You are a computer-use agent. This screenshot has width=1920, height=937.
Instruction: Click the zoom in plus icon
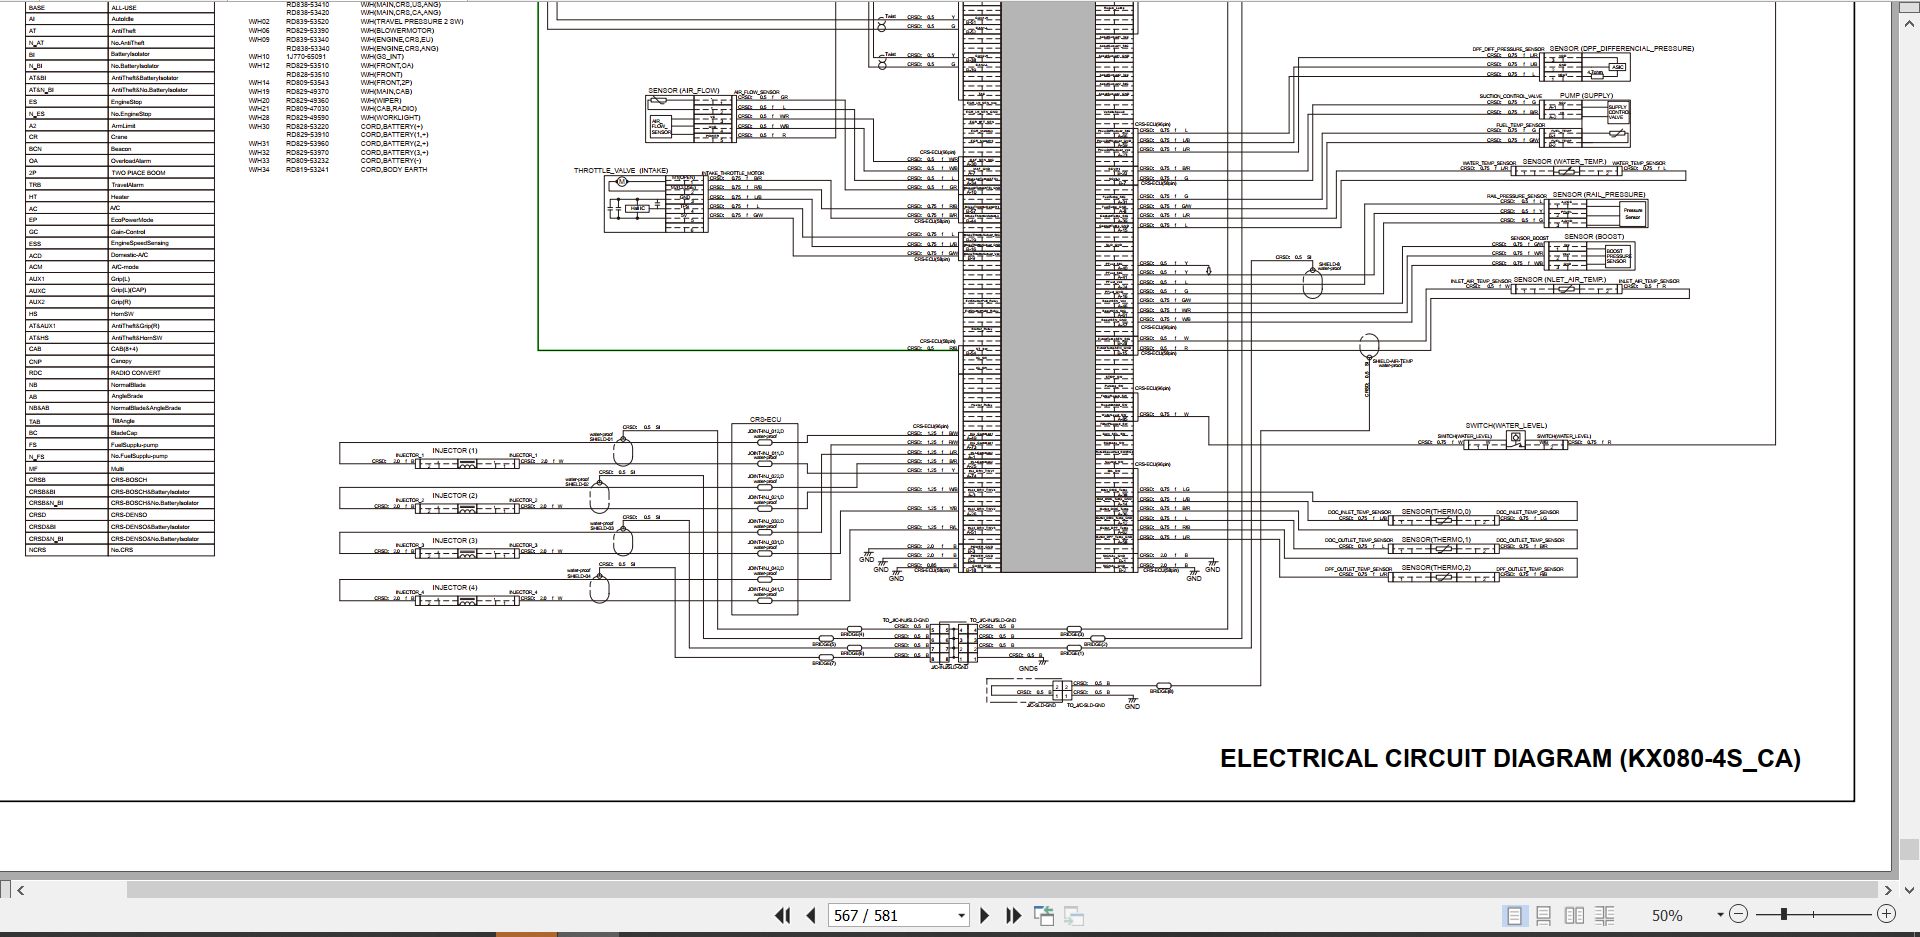[x=1886, y=914]
